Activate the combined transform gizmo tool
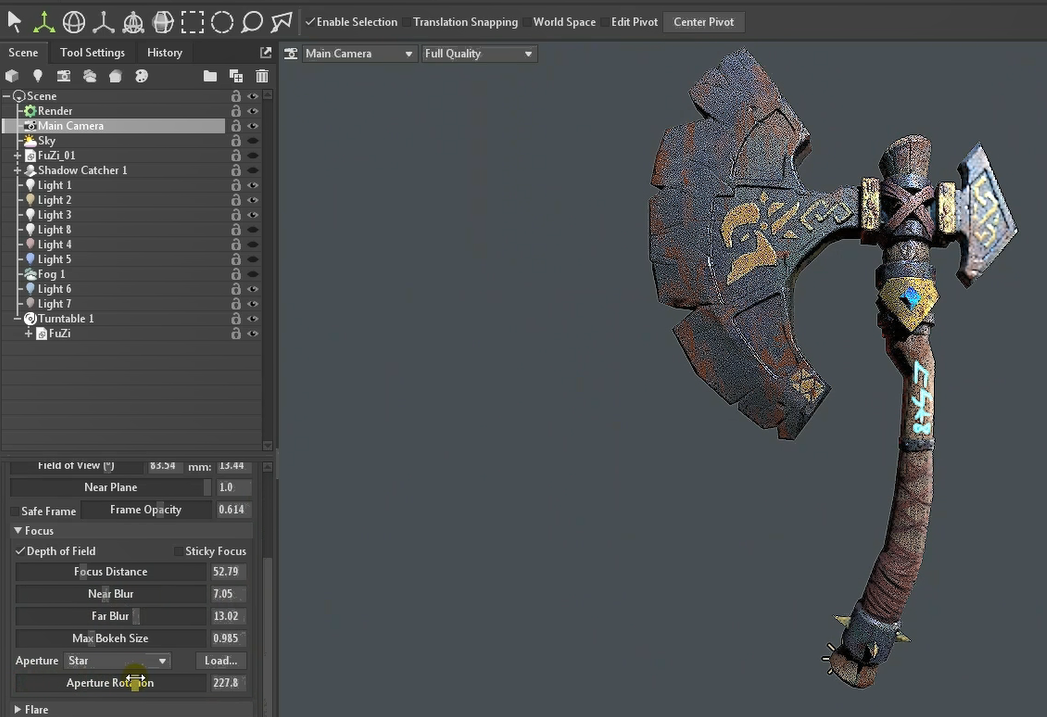This screenshot has width=1047, height=717. [x=133, y=22]
